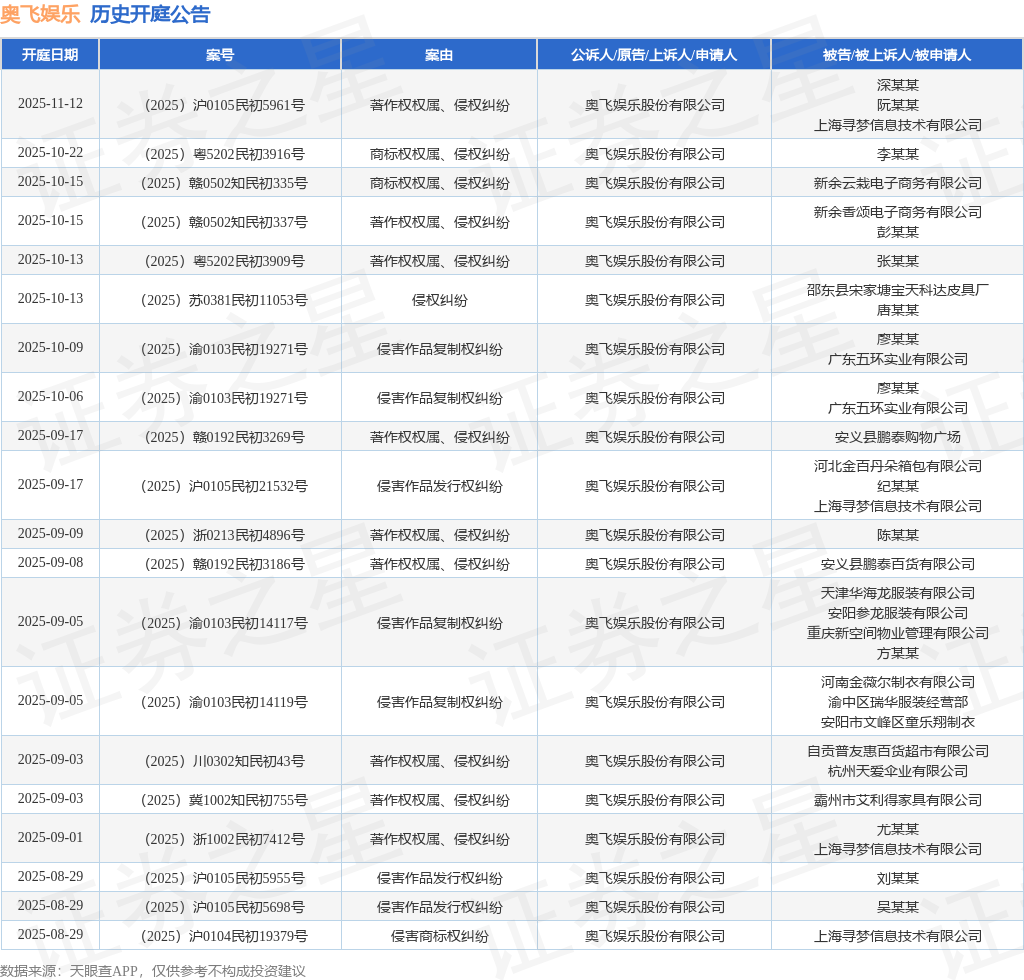
Task: Click the 被告/被上诉人/被申请人 header
Action: (897, 55)
